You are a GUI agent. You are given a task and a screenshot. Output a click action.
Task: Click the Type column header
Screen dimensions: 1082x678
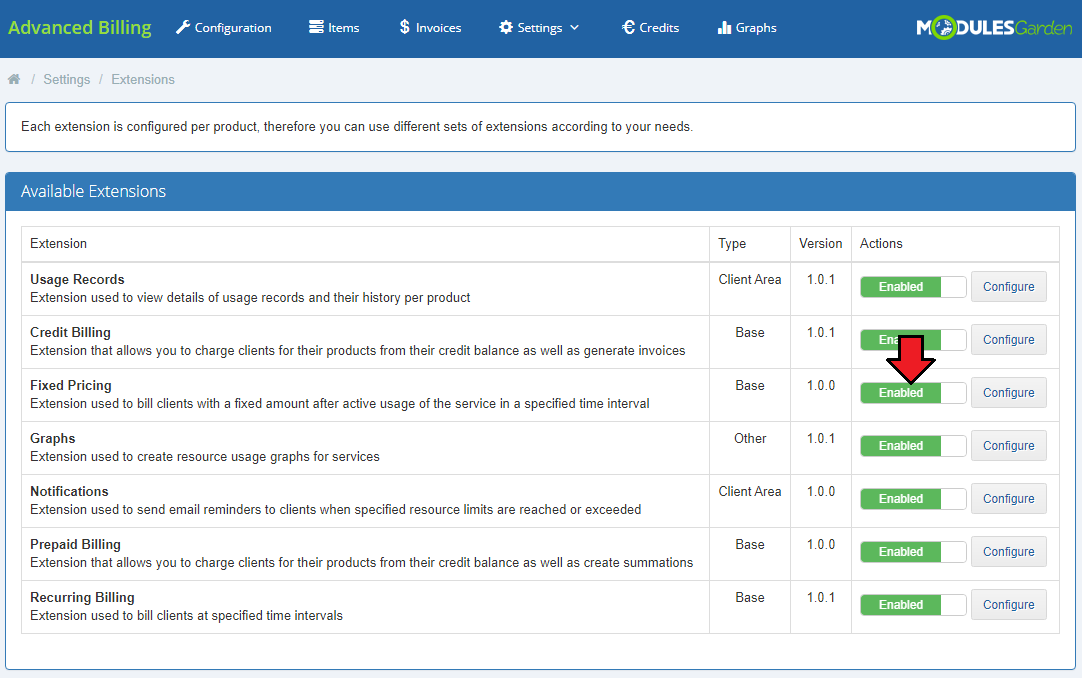pos(731,243)
